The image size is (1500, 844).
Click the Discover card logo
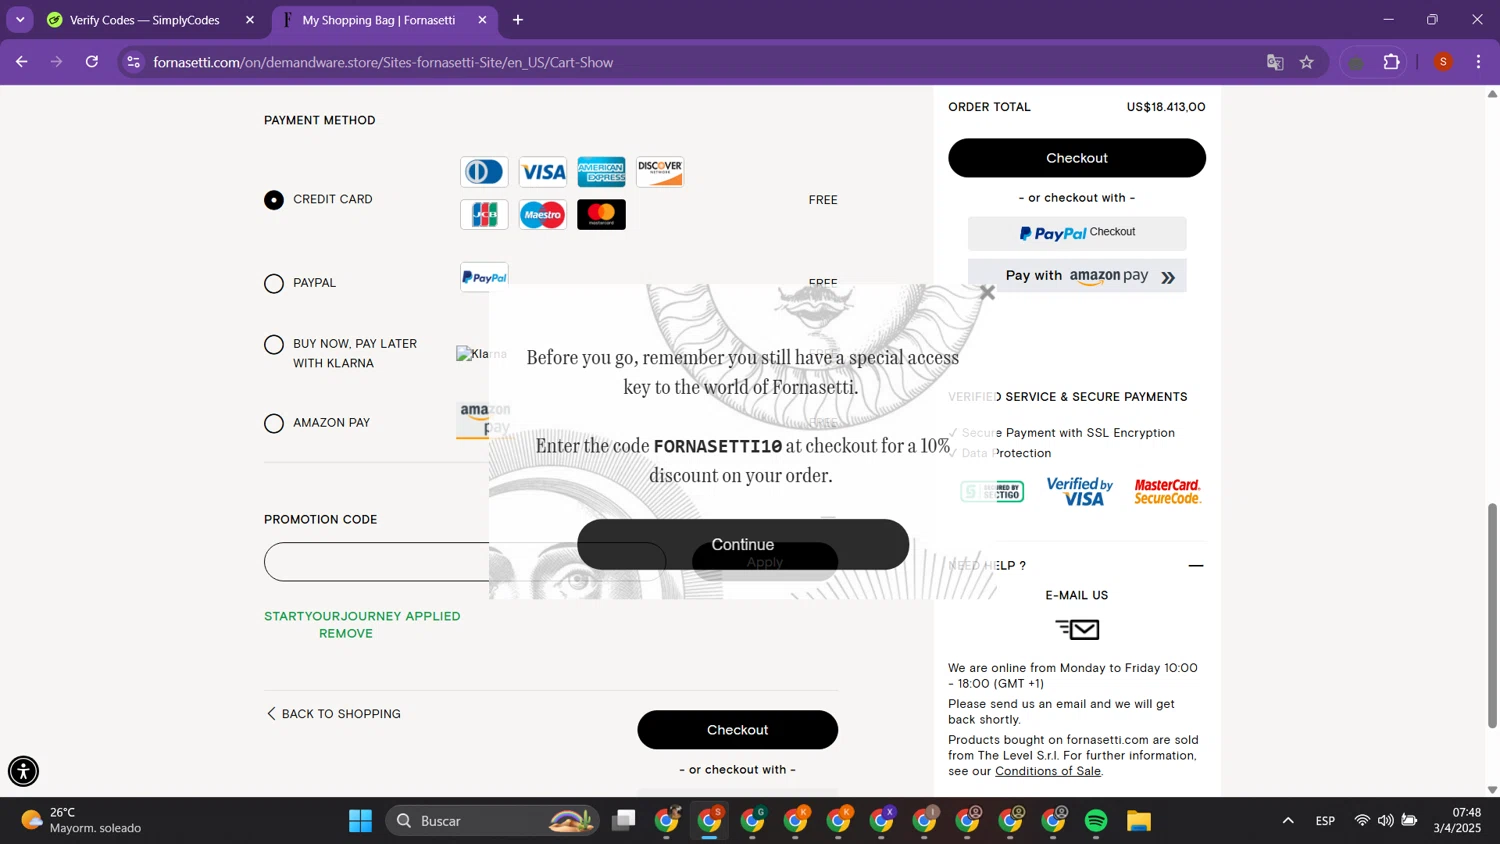[x=660, y=172]
